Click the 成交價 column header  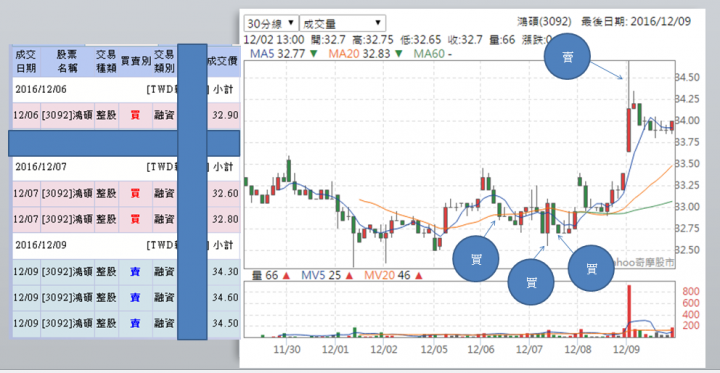[223, 61]
